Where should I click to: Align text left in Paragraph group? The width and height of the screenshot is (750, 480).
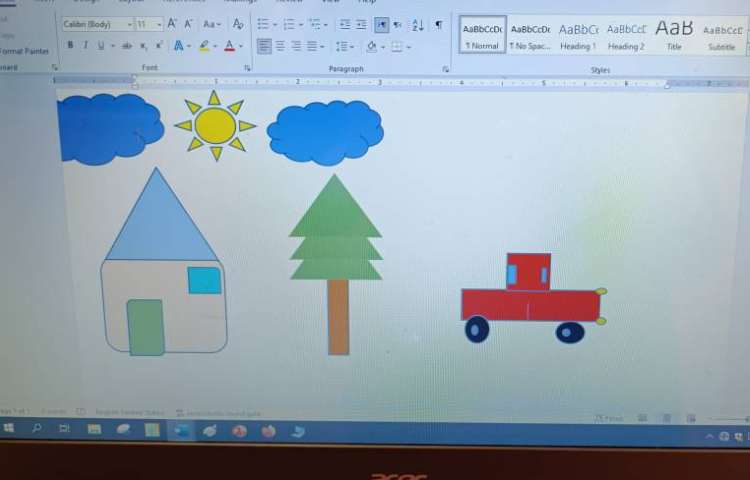click(264, 46)
